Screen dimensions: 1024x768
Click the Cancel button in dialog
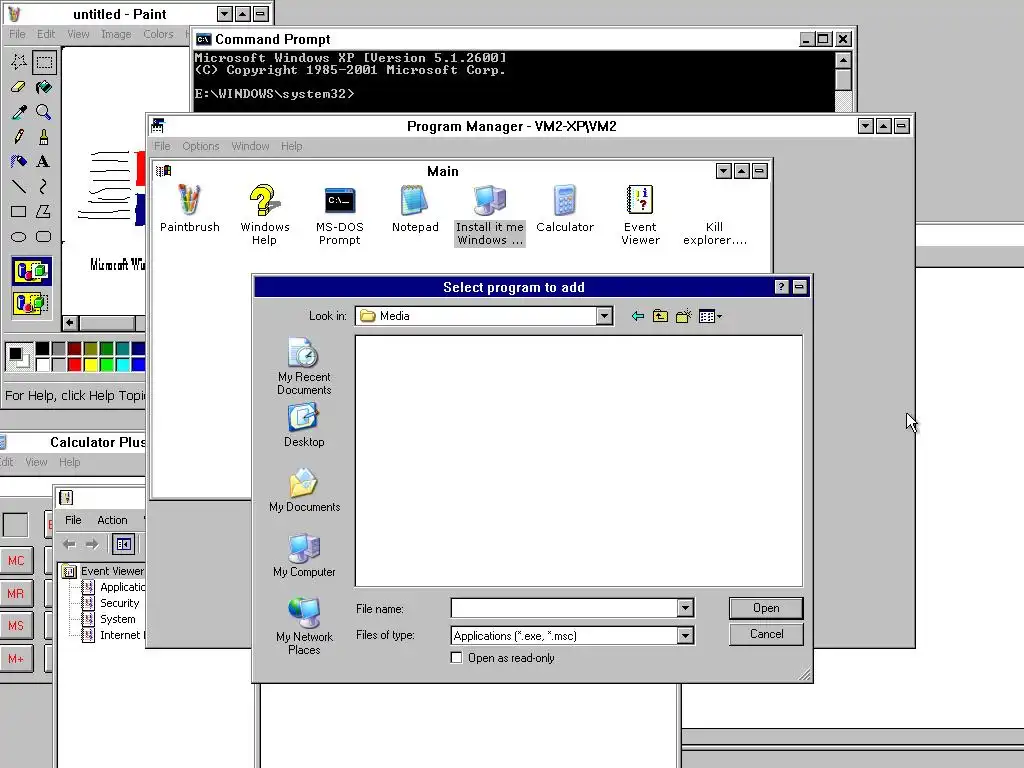pyautogui.click(x=766, y=634)
